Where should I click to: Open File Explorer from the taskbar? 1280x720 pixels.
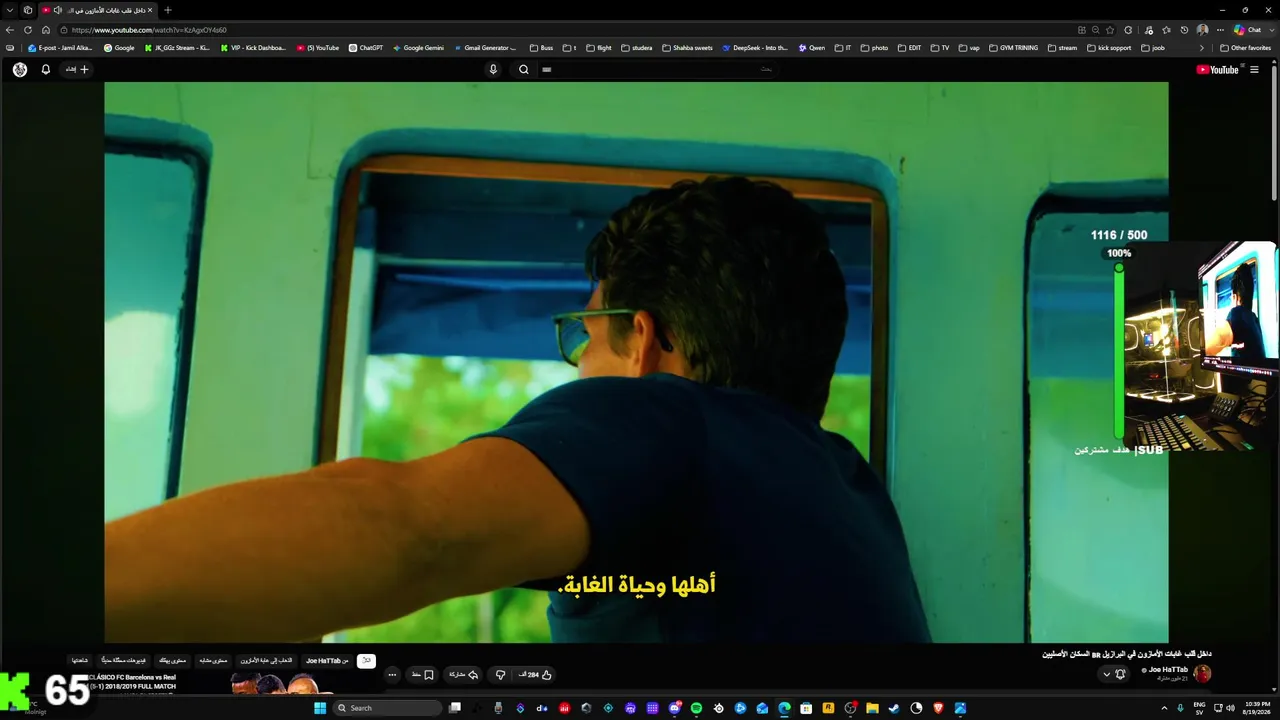point(872,708)
